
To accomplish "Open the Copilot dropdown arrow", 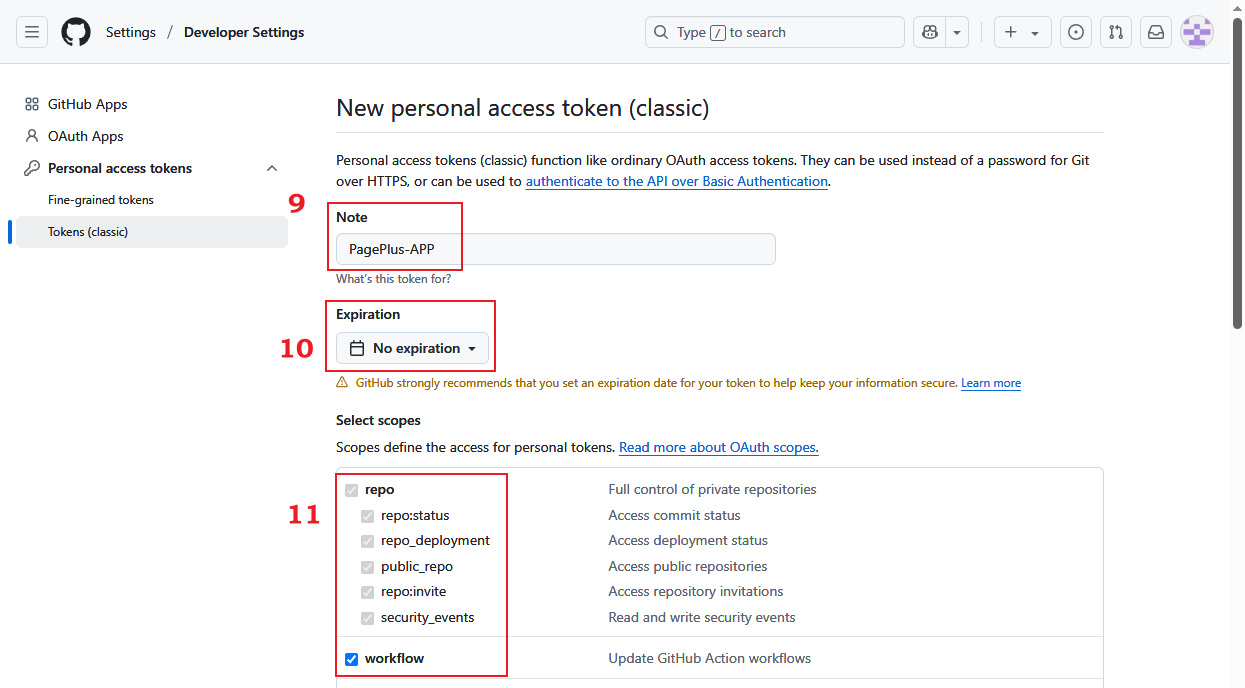I will pos(958,32).
